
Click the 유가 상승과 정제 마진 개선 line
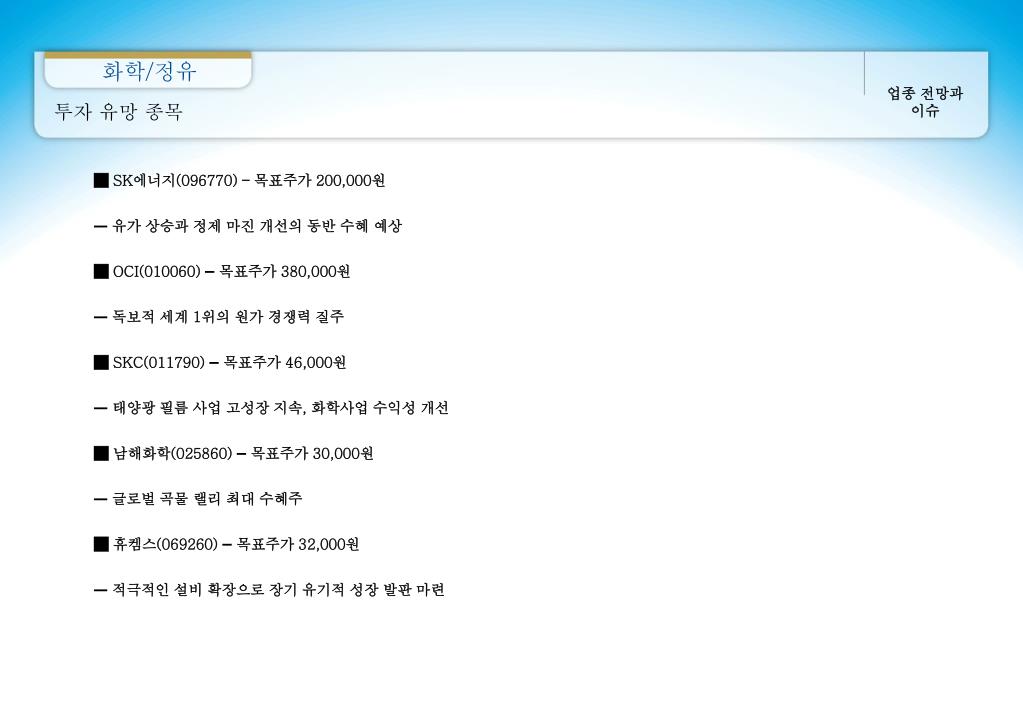click(248, 226)
